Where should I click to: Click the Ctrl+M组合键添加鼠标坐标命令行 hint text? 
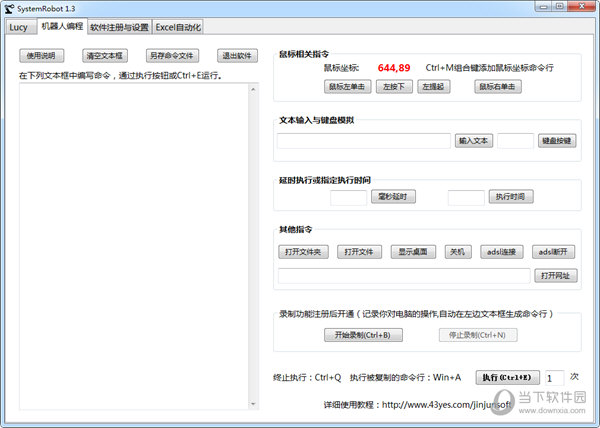pyautogui.click(x=489, y=68)
